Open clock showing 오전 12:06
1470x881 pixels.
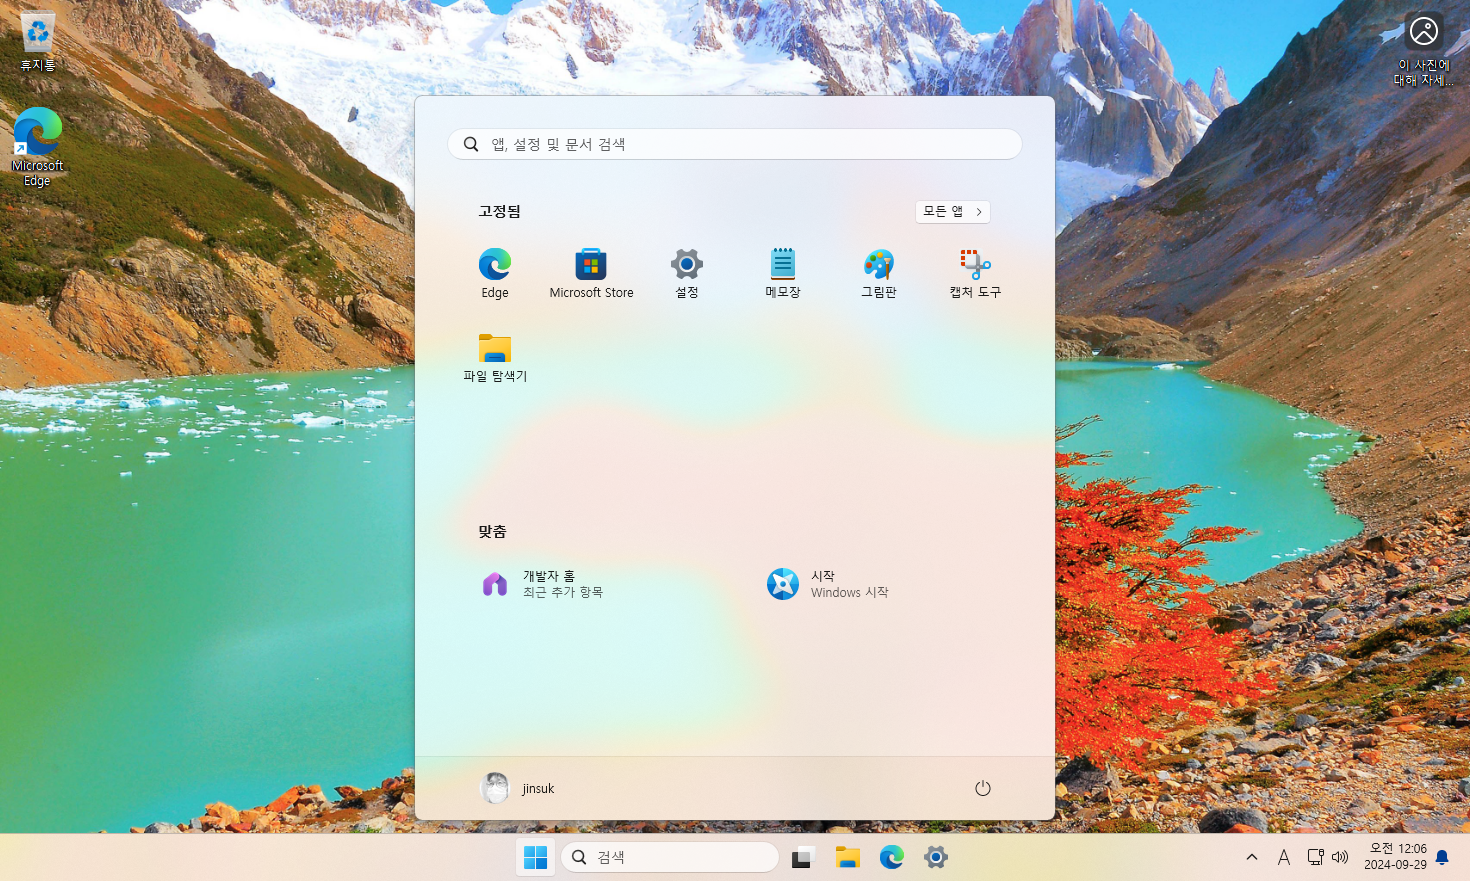1395,857
